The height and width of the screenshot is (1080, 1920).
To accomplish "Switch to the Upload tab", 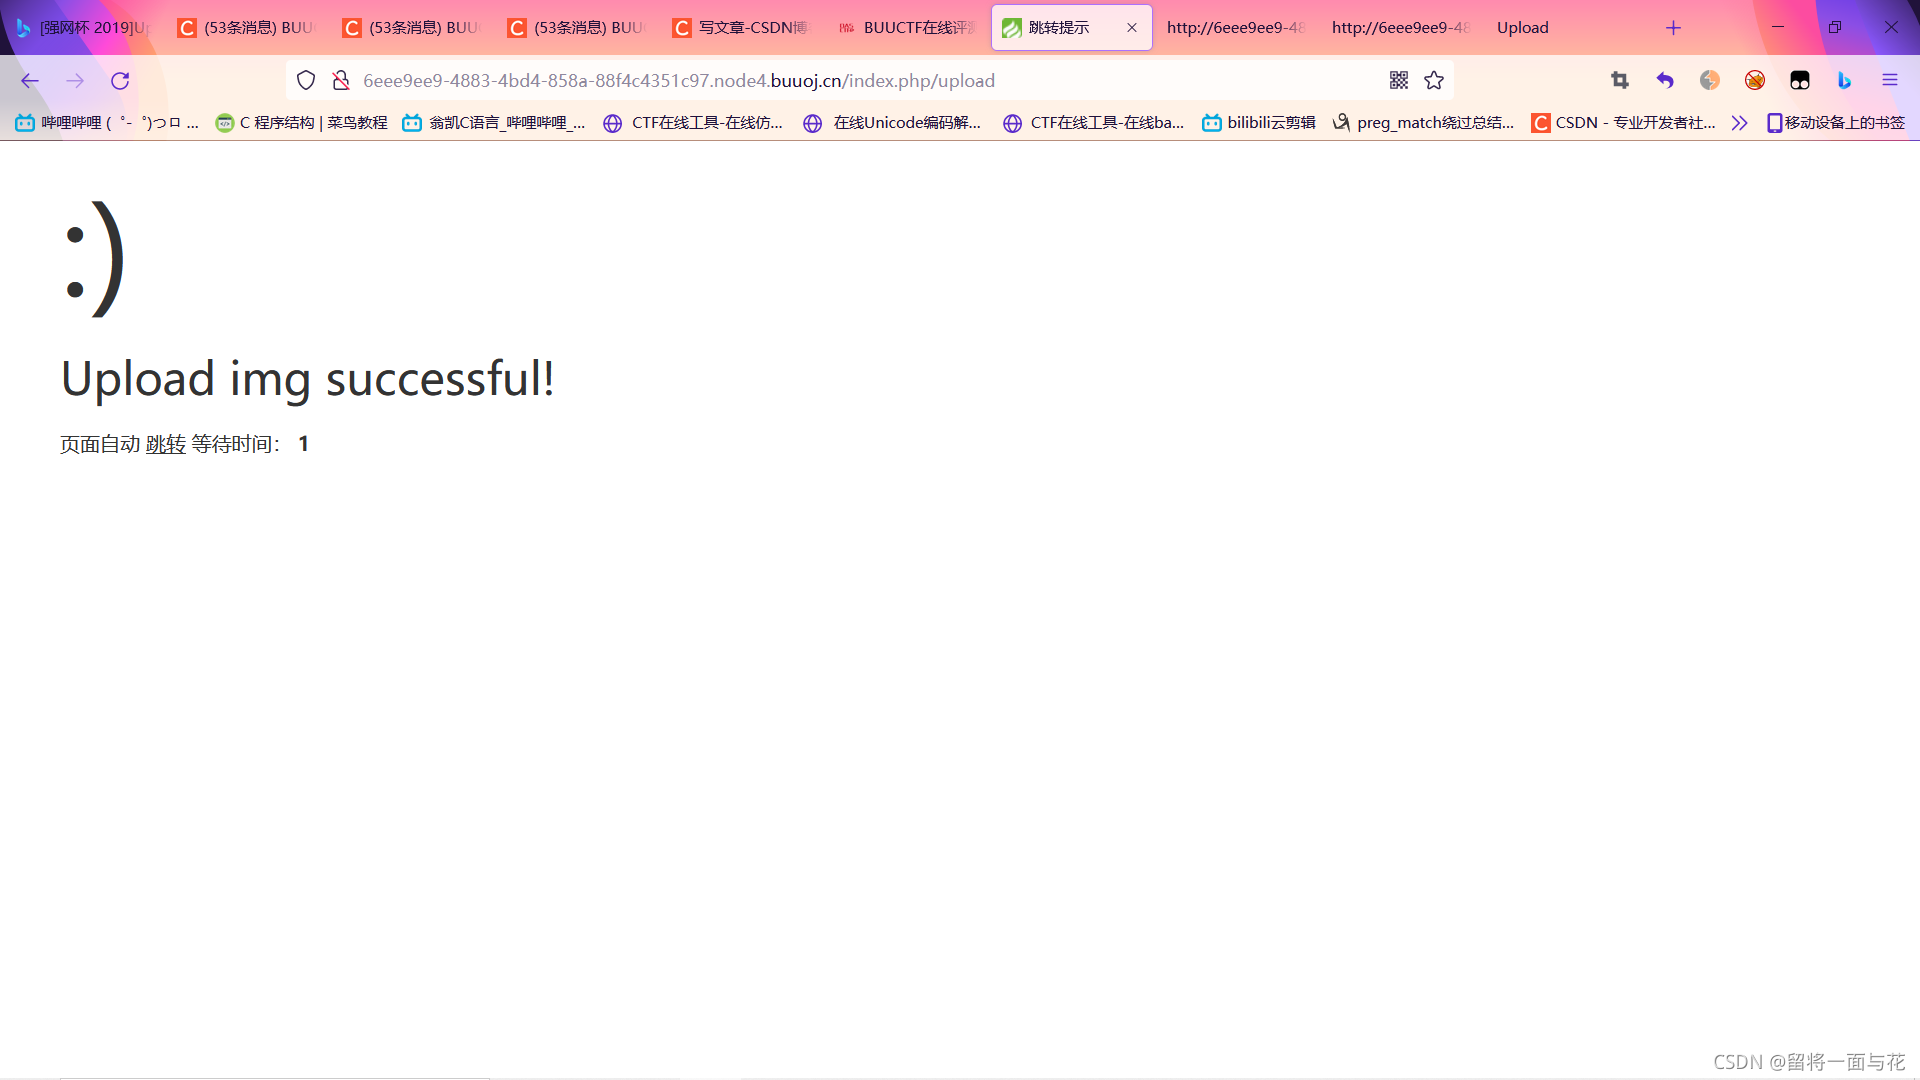I will click(1522, 28).
